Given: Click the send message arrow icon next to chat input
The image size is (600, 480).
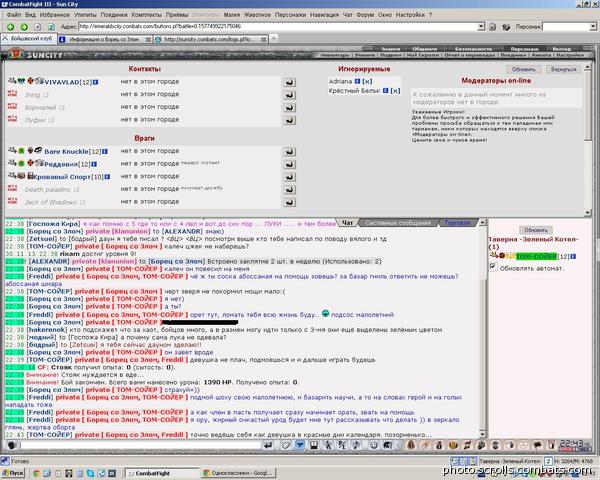Looking at the screenshot, I should pos(268,445).
